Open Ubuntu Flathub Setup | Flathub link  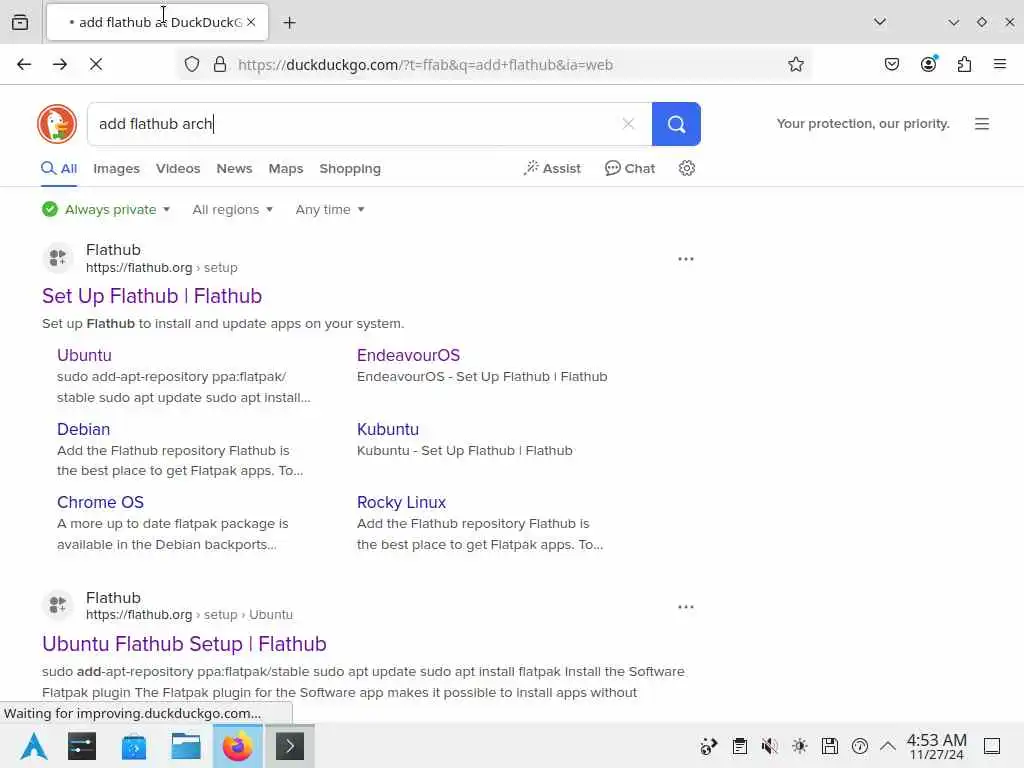(184, 644)
